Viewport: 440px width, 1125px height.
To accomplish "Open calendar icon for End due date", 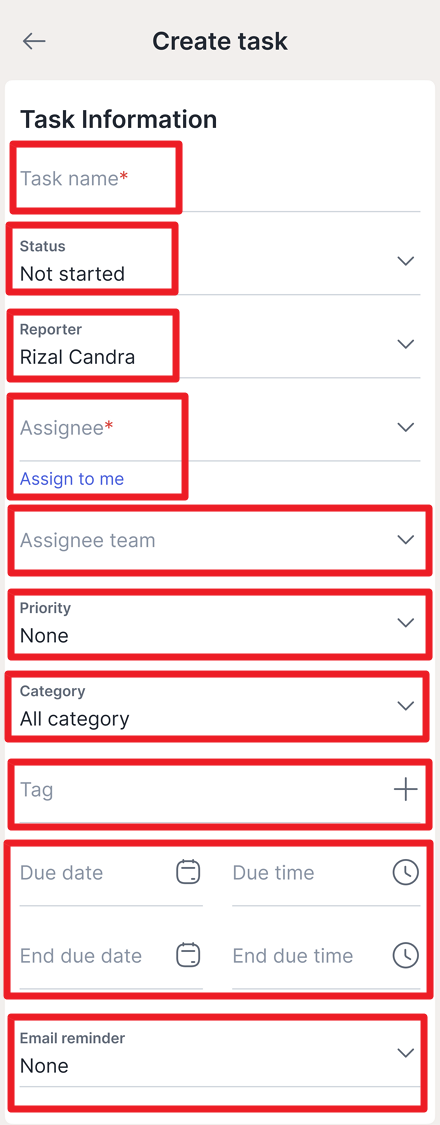I will click(188, 955).
